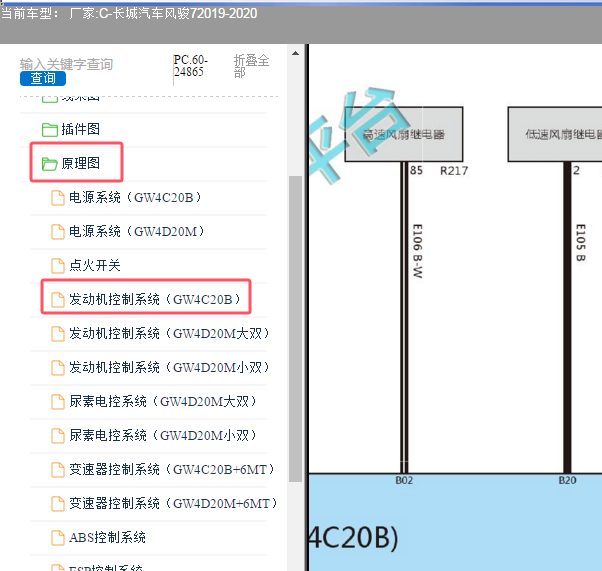Click the B02 connector pin label
The width and height of the screenshot is (602, 571).
click(404, 480)
